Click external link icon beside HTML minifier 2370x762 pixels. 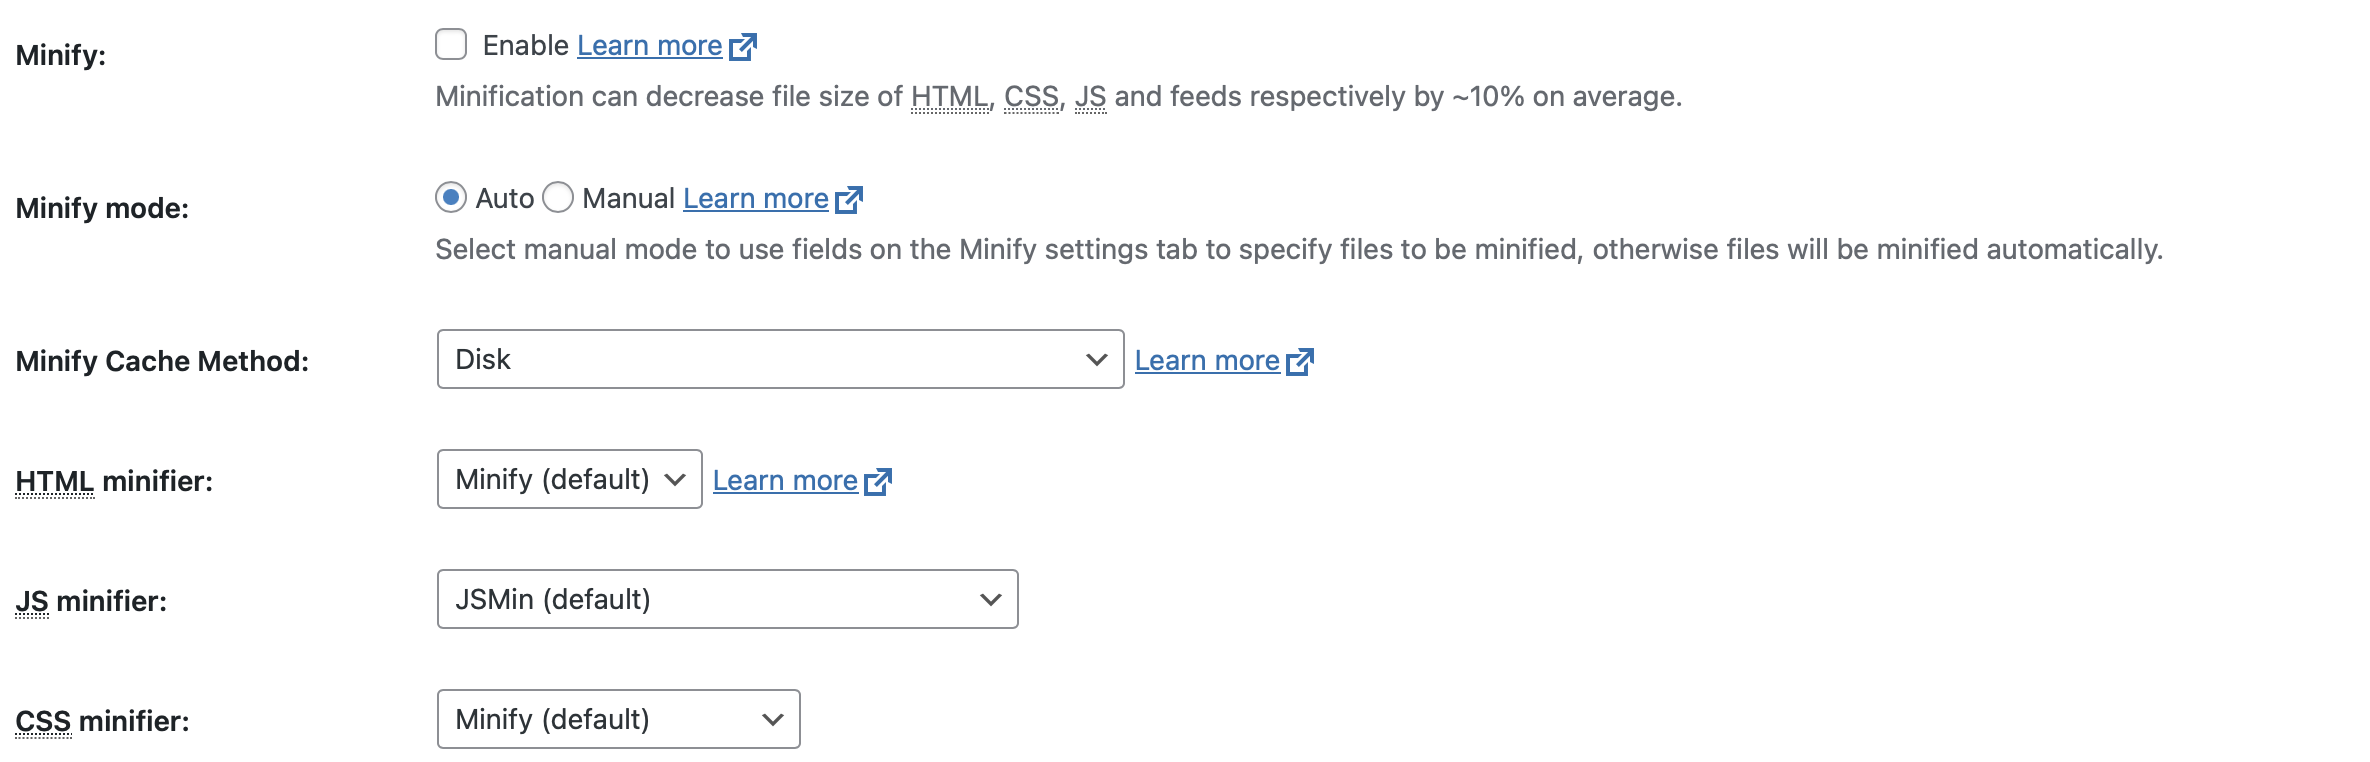point(878,481)
